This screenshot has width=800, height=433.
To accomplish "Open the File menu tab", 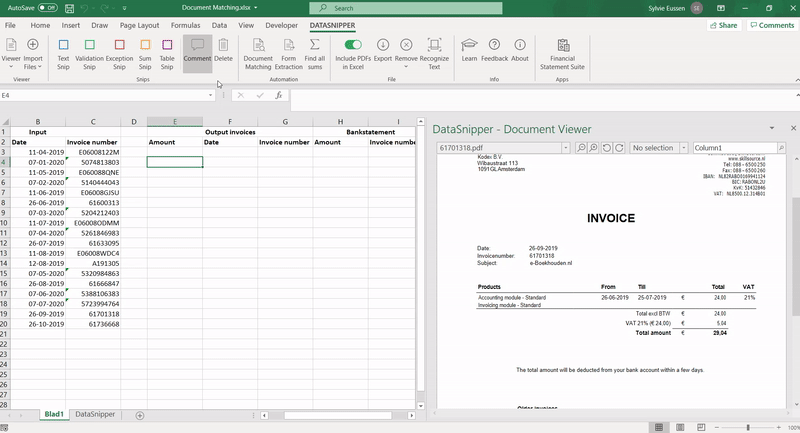I will (x=10, y=25).
